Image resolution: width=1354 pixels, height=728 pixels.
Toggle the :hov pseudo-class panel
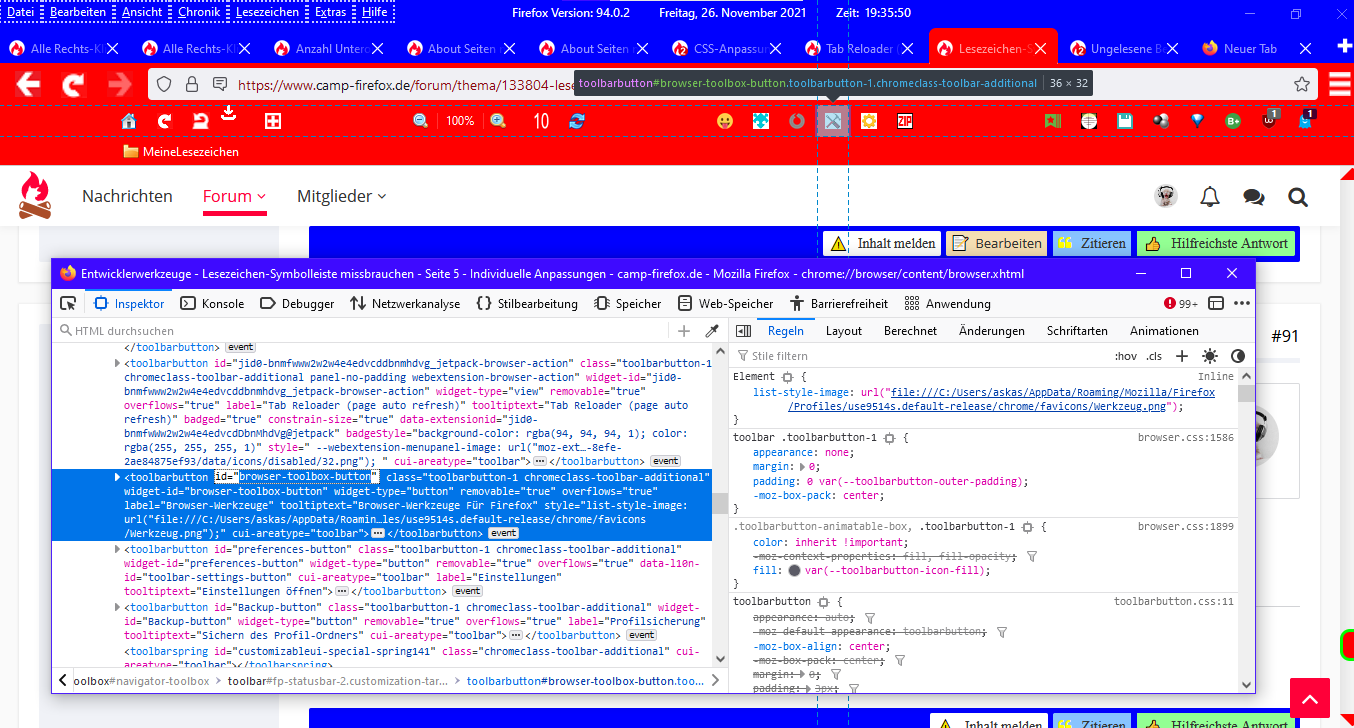tap(1125, 356)
